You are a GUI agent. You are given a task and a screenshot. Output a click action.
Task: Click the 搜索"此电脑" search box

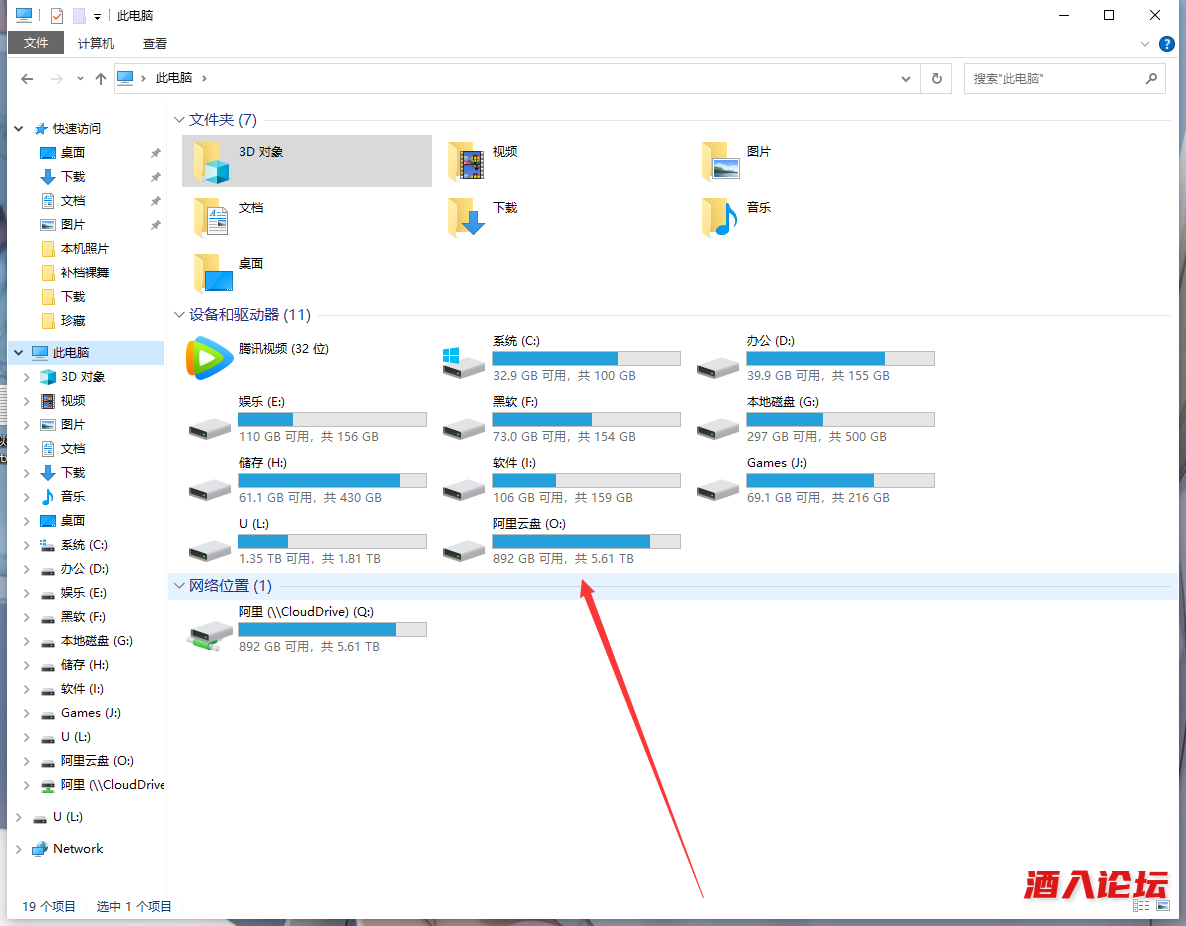(x=1055, y=78)
